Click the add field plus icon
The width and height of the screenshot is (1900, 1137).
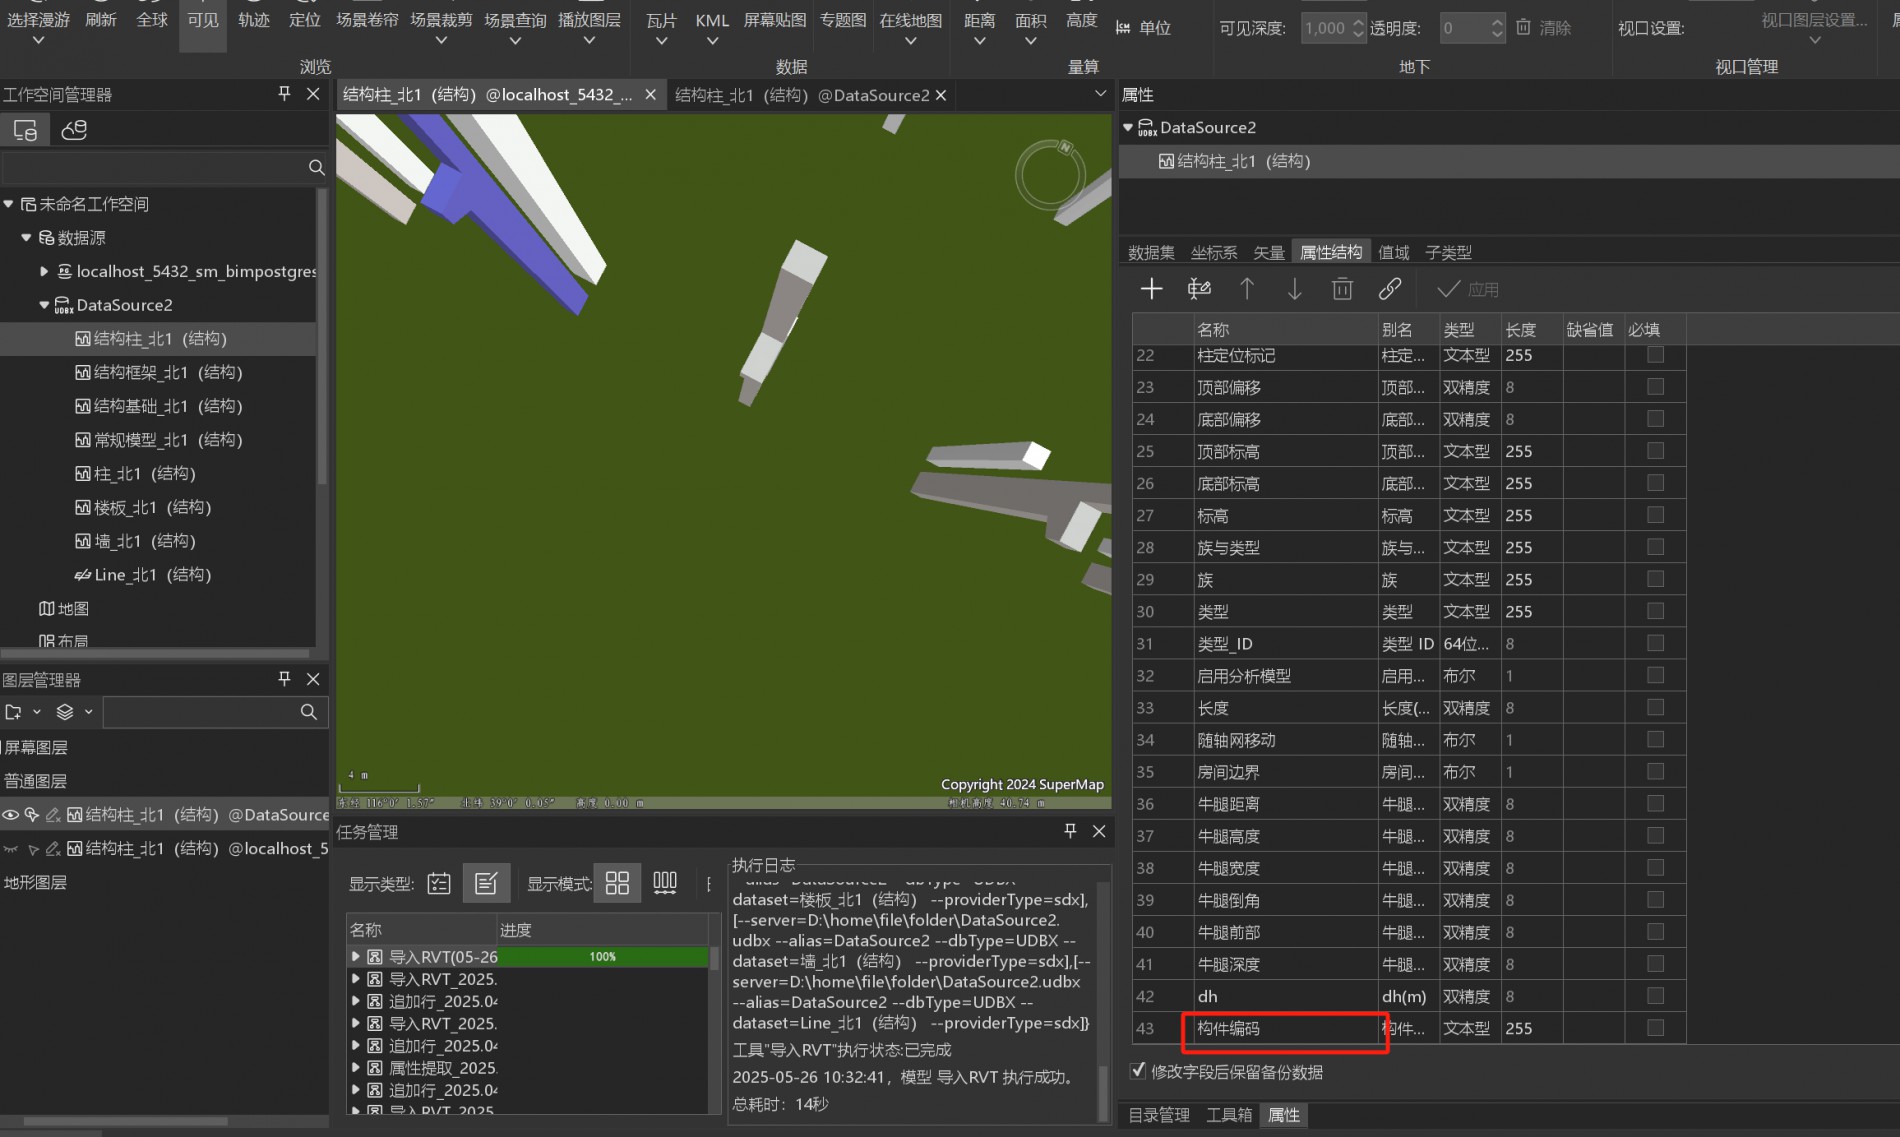[1151, 289]
